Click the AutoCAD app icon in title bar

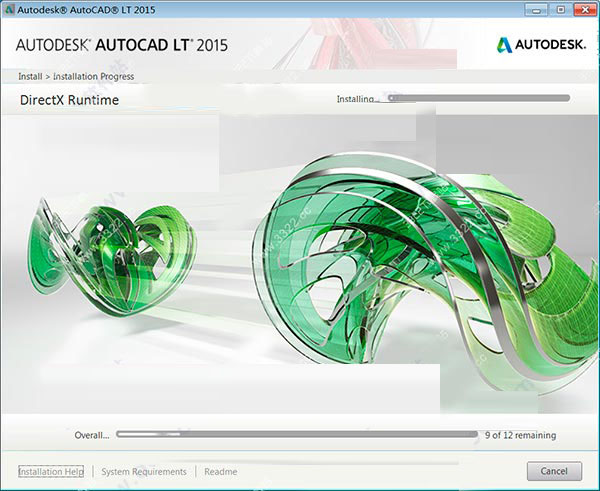tap(8, 9)
